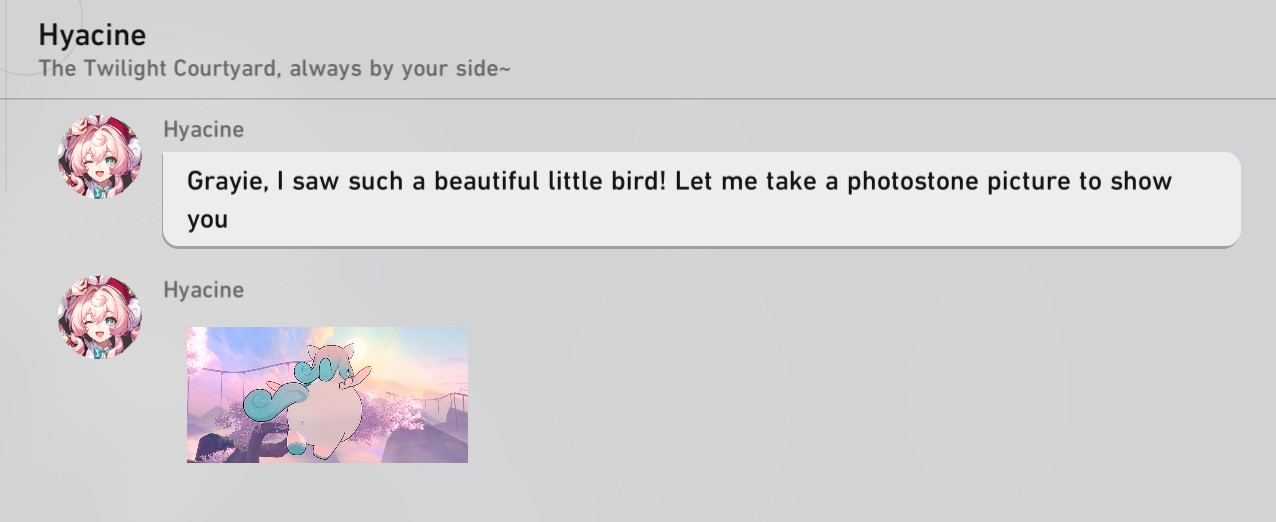Viewport: 1276px width, 522px height.
Task: Click Hyacine's avatar beside the photo message
Action: pos(99,317)
